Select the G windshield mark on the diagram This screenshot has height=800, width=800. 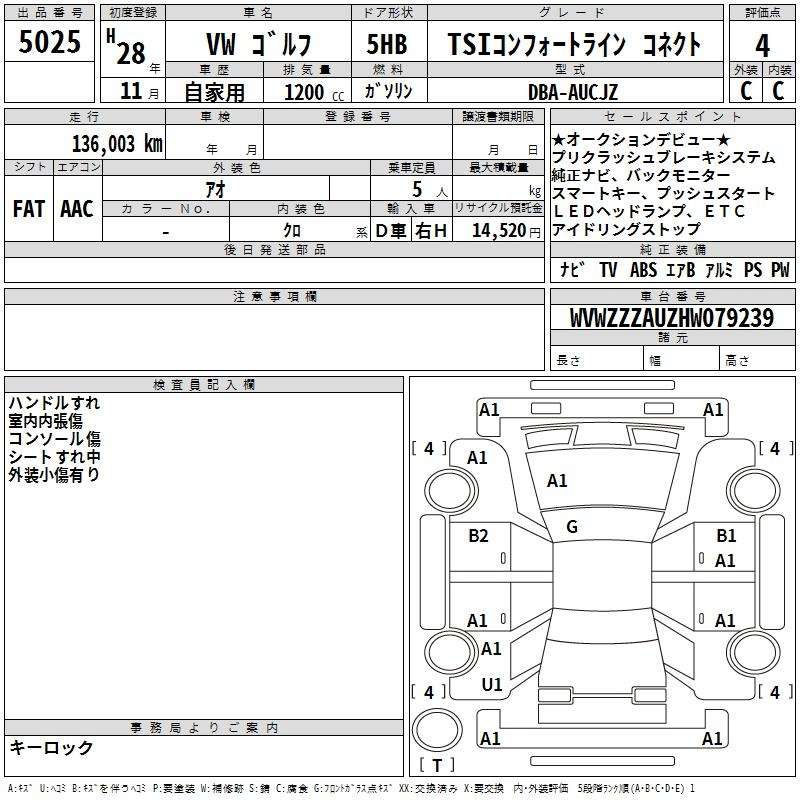[572, 527]
